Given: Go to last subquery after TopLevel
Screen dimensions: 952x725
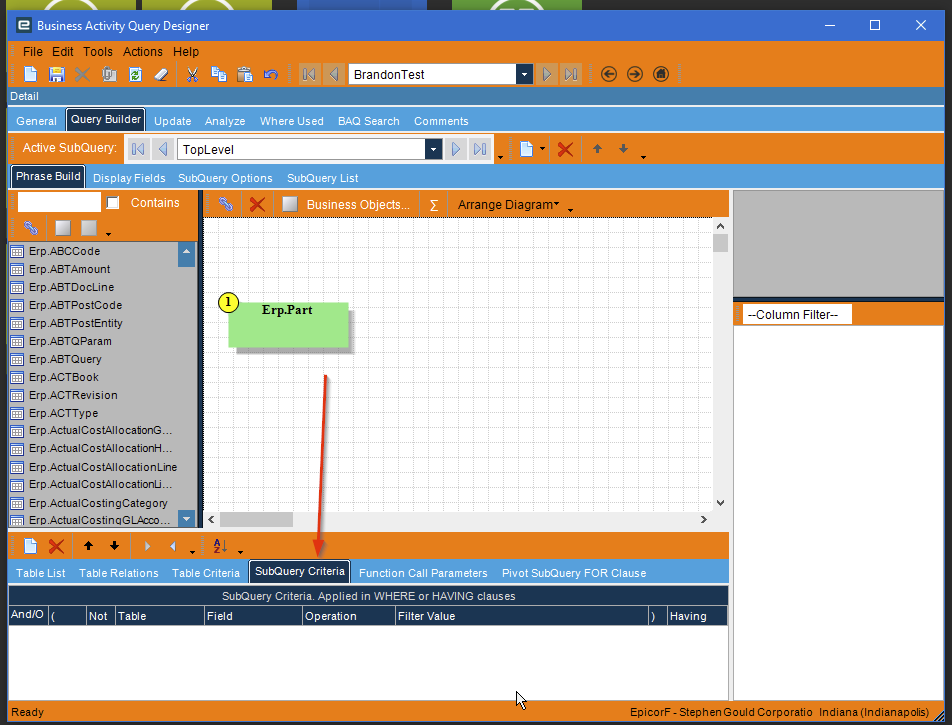Looking at the screenshot, I should (480, 149).
